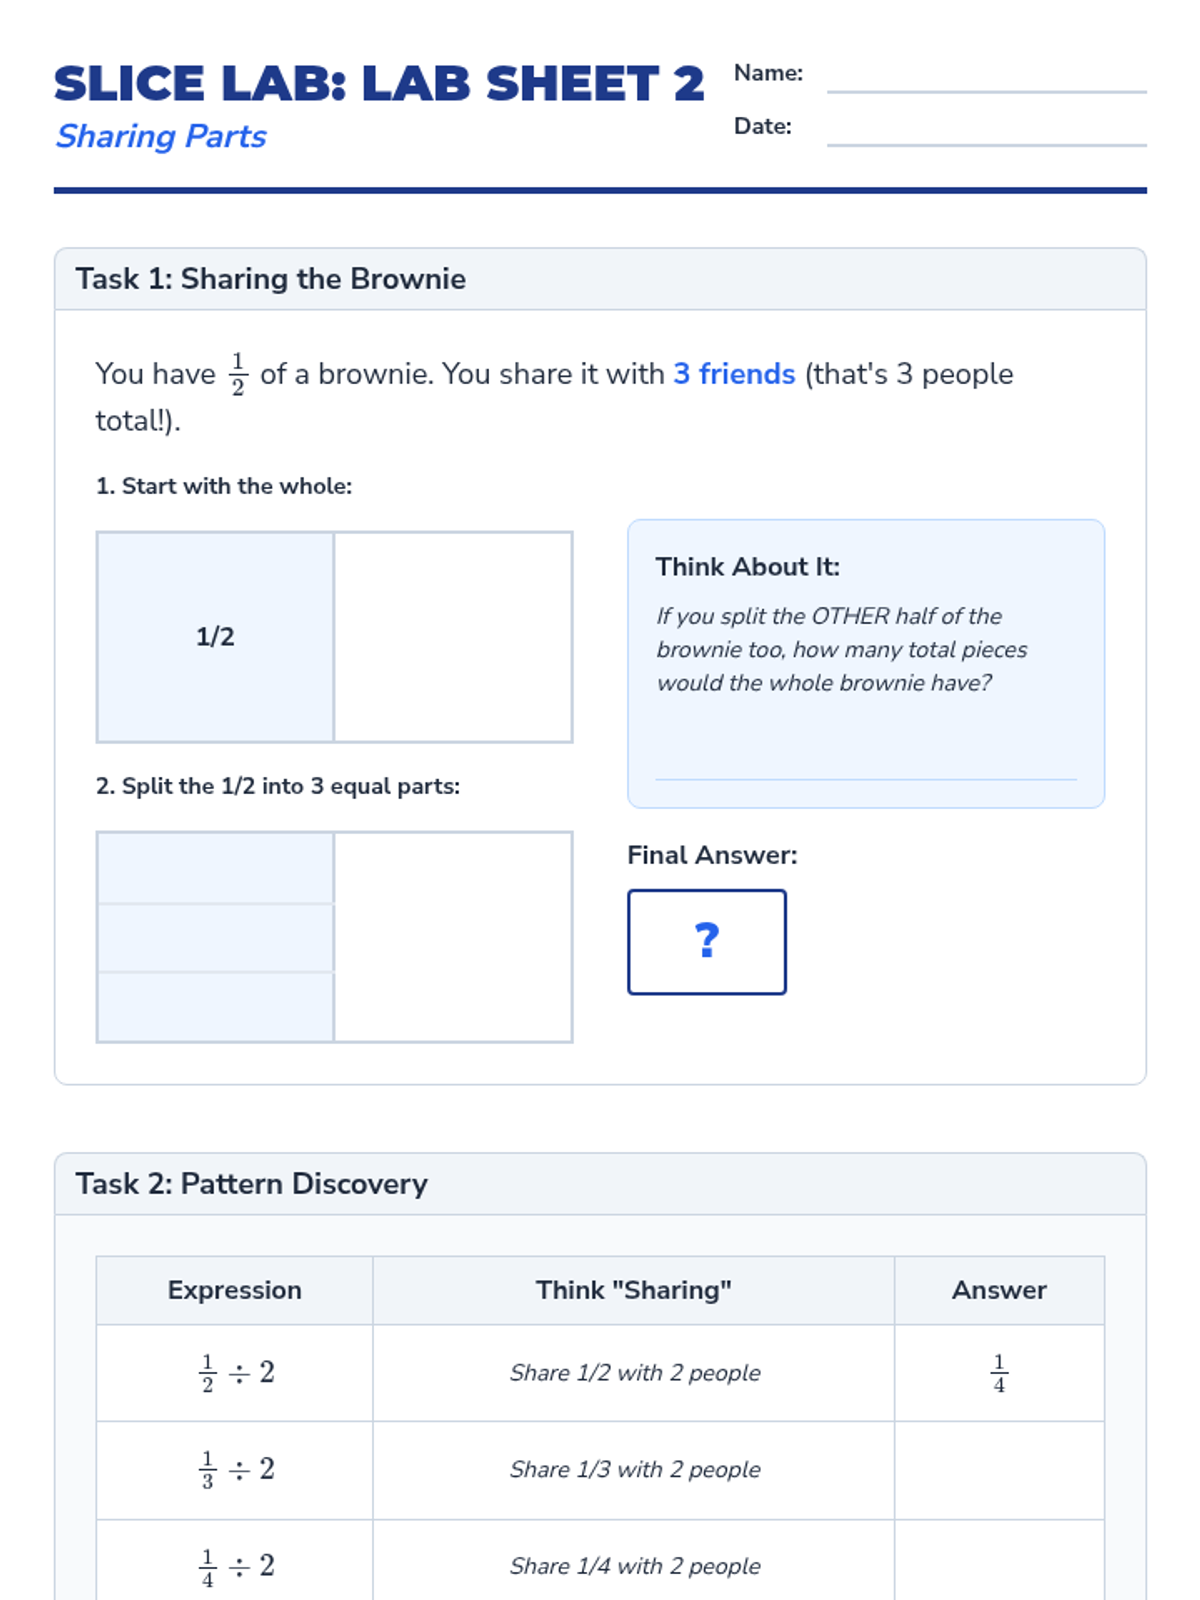Click the Final Answer question mark box
This screenshot has height=1600, width=1200.
pyautogui.click(x=707, y=942)
